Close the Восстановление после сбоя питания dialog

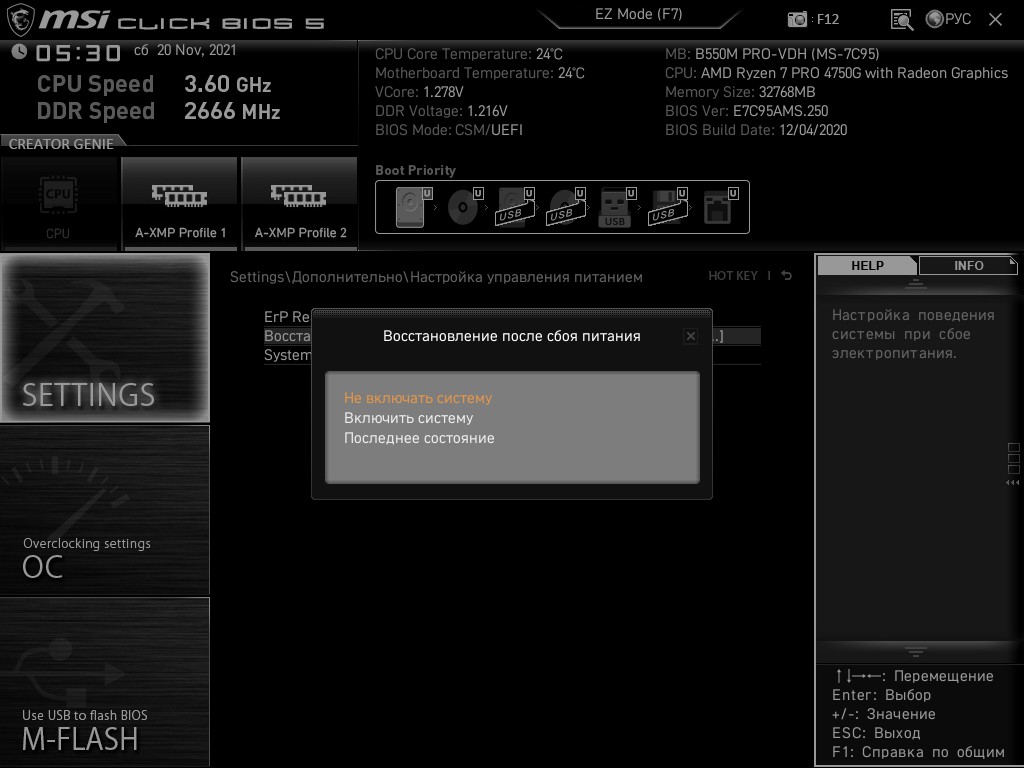point(690,336)
